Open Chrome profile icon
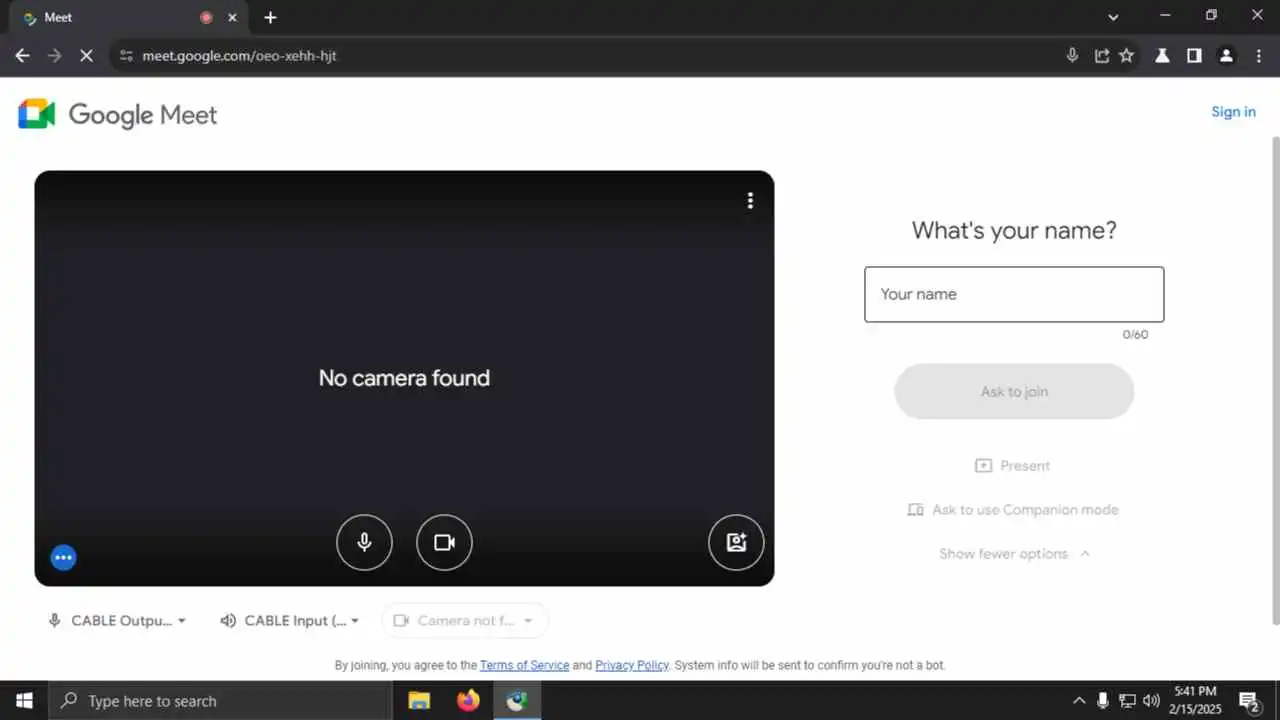1280x720 pixels. pyautogui.click(x=1226, y=56)
